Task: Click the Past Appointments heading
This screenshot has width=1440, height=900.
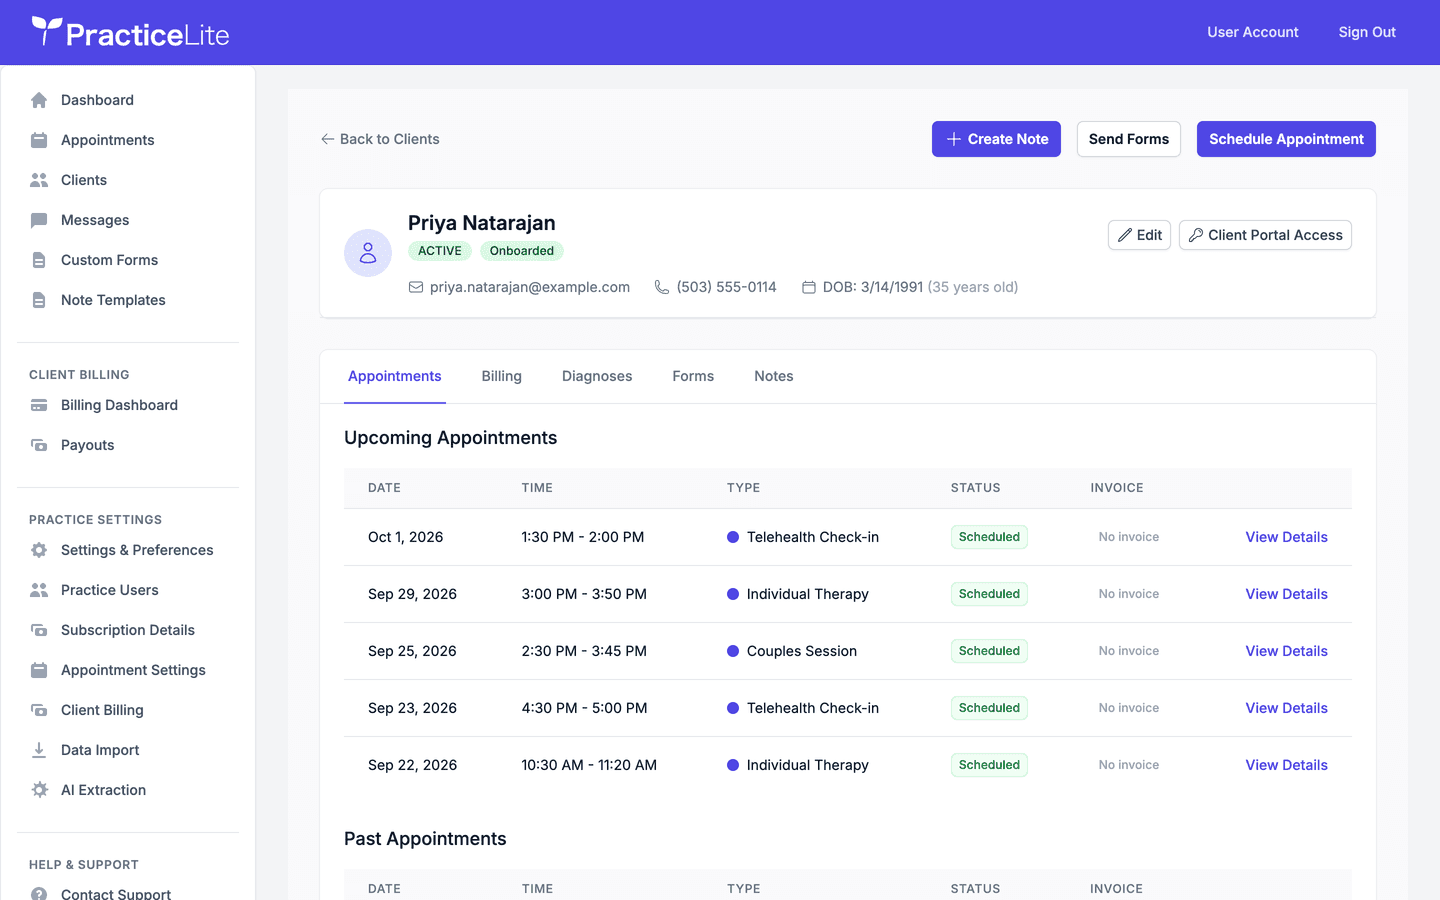Action: (x=425, y=839)
